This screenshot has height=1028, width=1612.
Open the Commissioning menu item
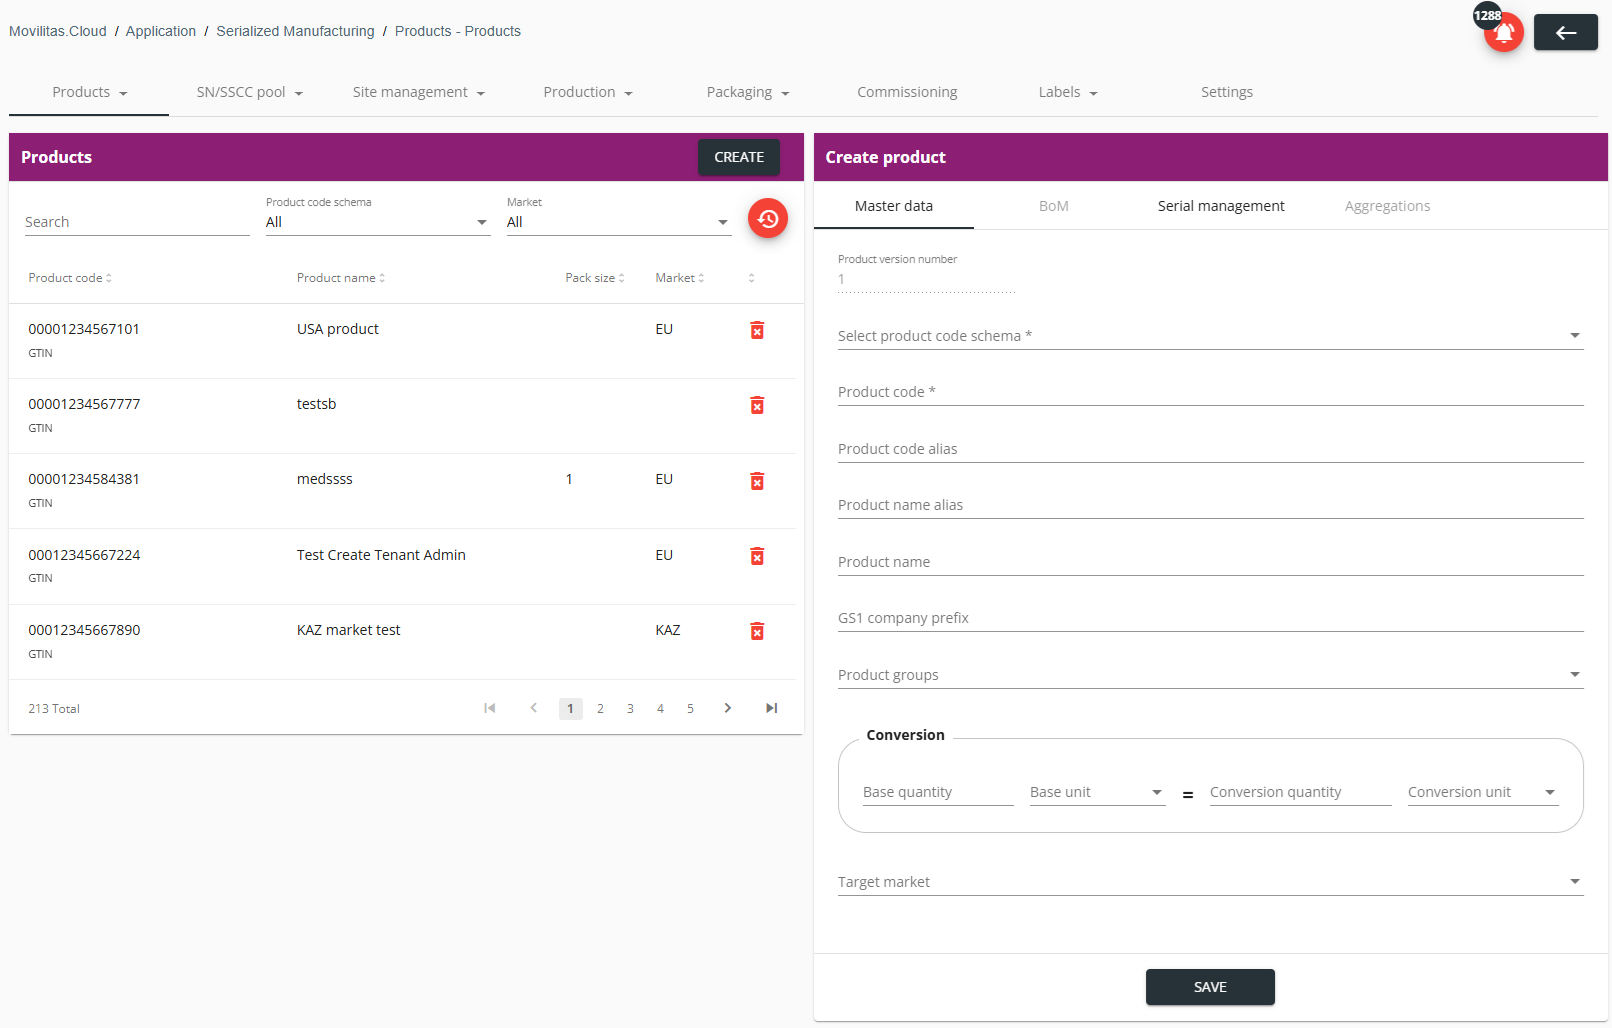907,92
